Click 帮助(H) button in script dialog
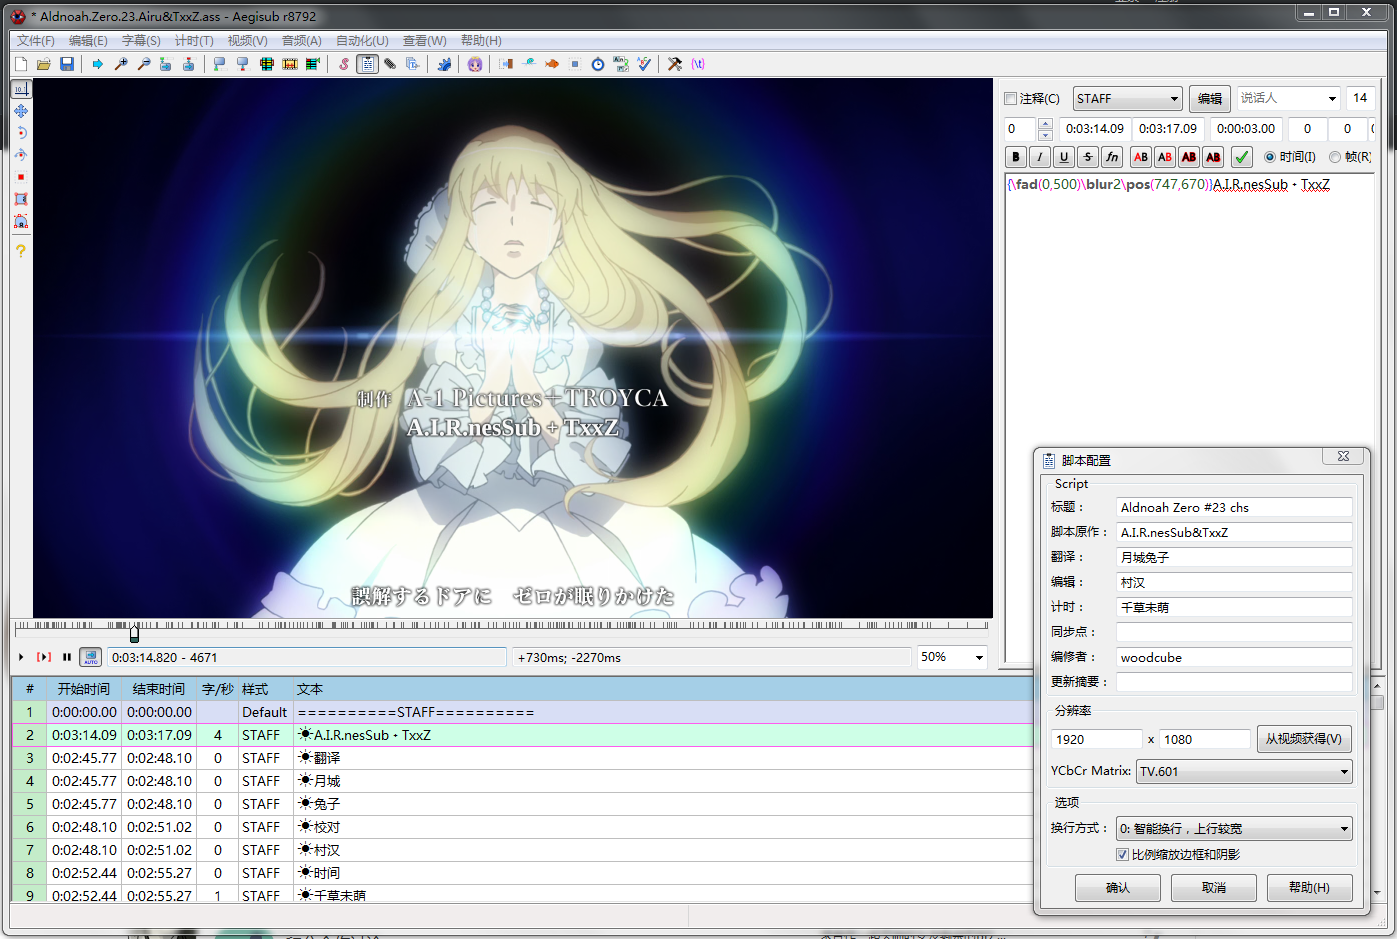The width and height of the screenshot is (1397, 939). [x=1309, y=887]
